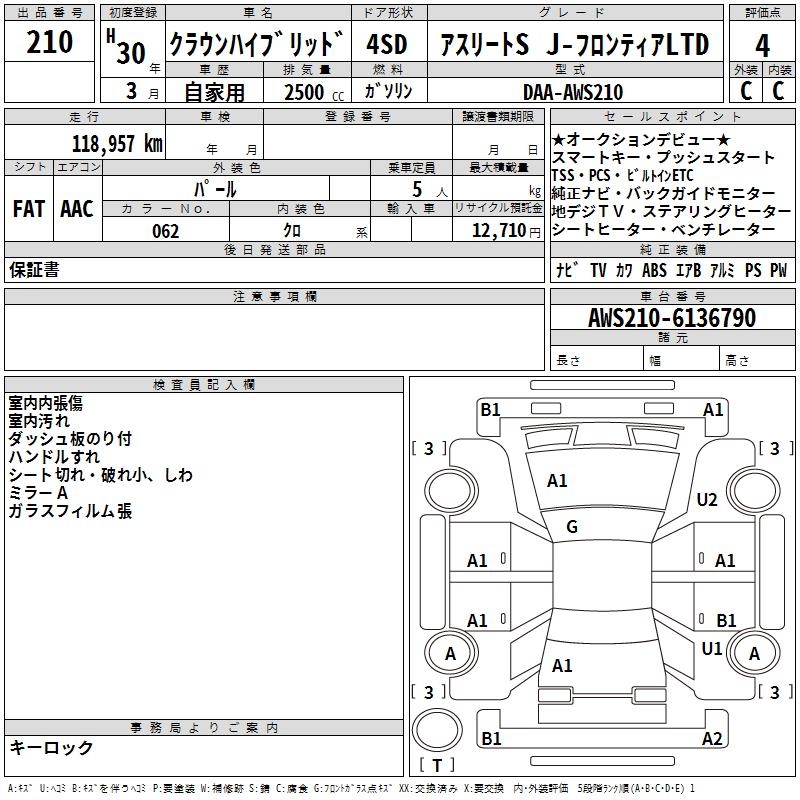Select the recycle deposit 12,710円
Viewport: 800px width, 800px height.
[x=506, y=231]
